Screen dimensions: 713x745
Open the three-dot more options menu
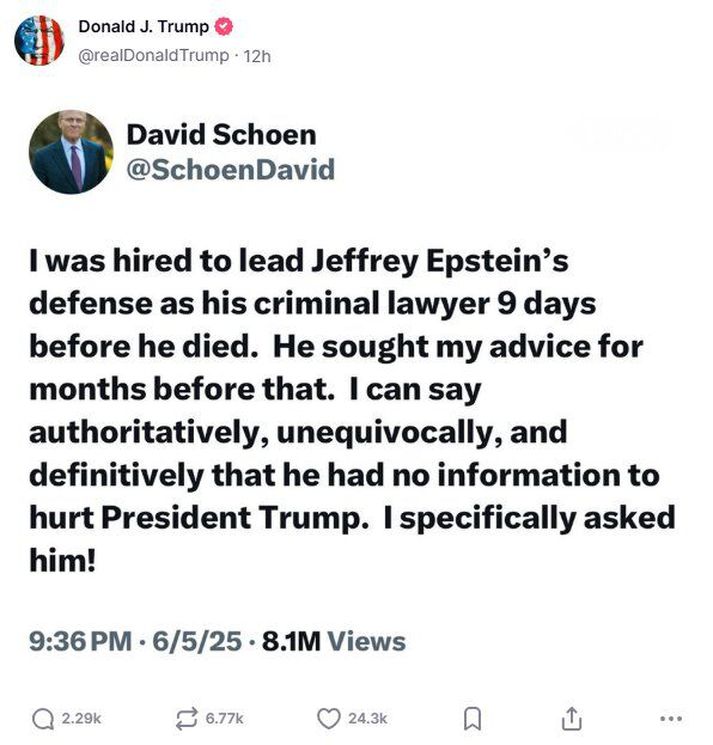point(672,719)
